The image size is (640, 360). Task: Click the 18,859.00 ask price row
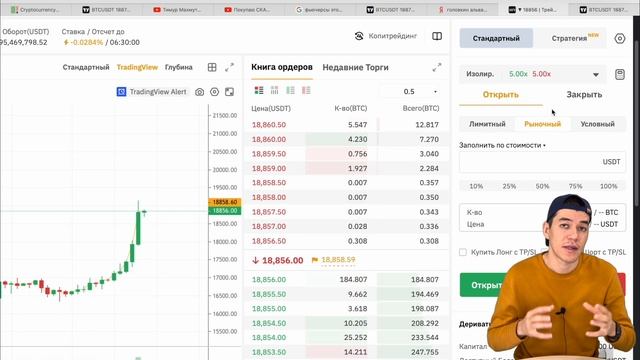pyautogui.click(x=346, y=169)
